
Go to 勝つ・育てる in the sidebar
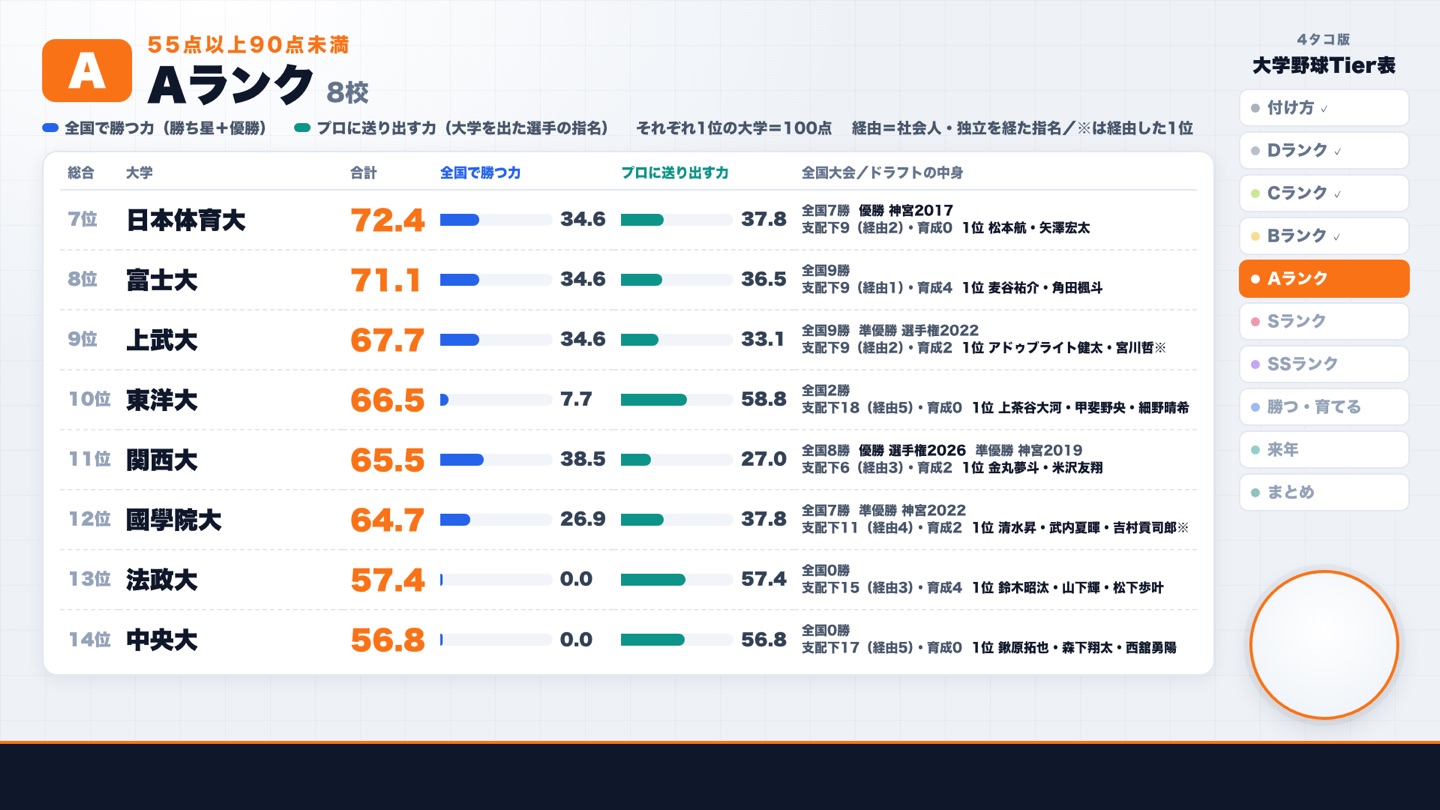coord(1323,407)
